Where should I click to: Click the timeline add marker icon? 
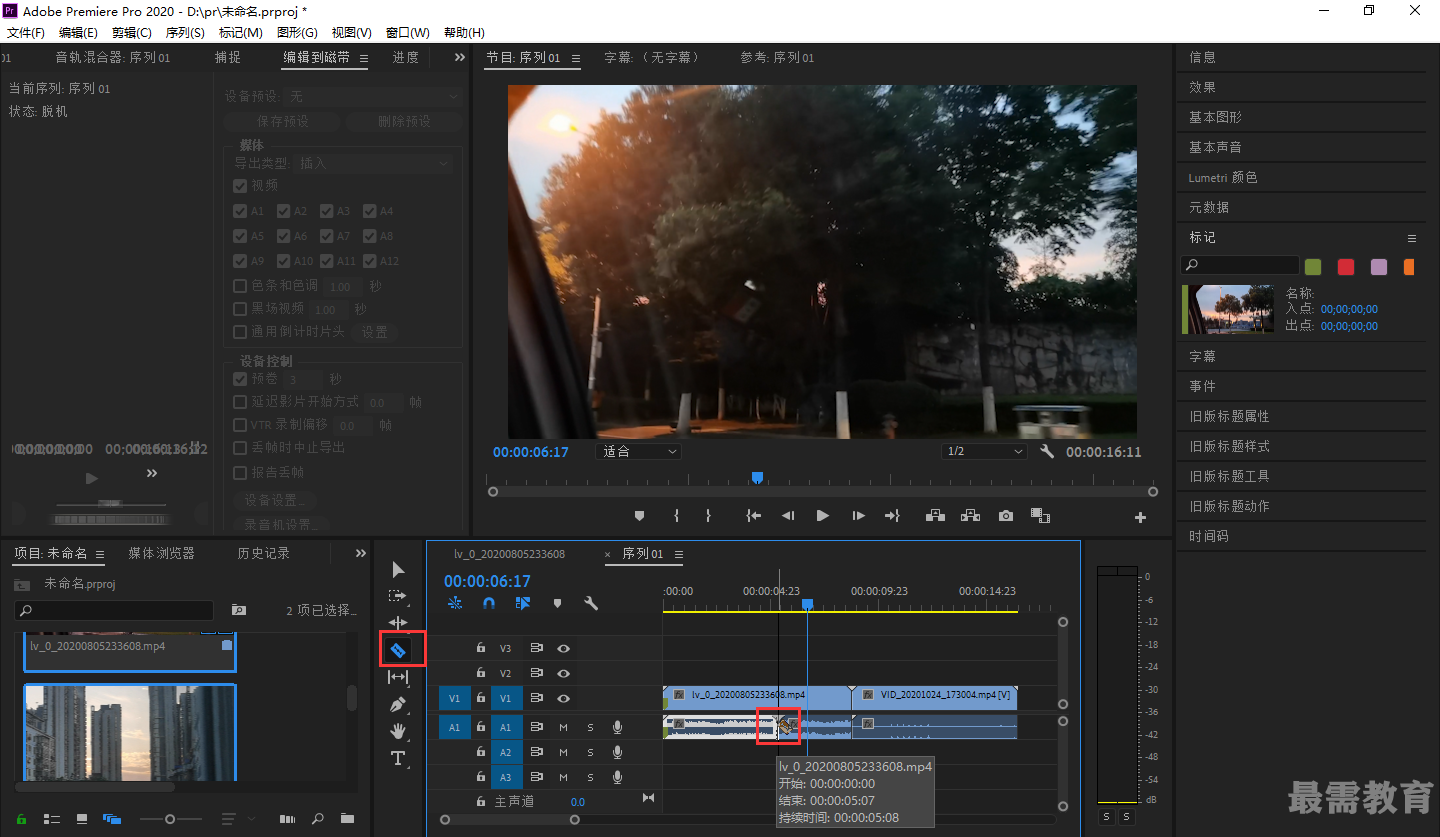pyautogui.click(x=557, y=604)
